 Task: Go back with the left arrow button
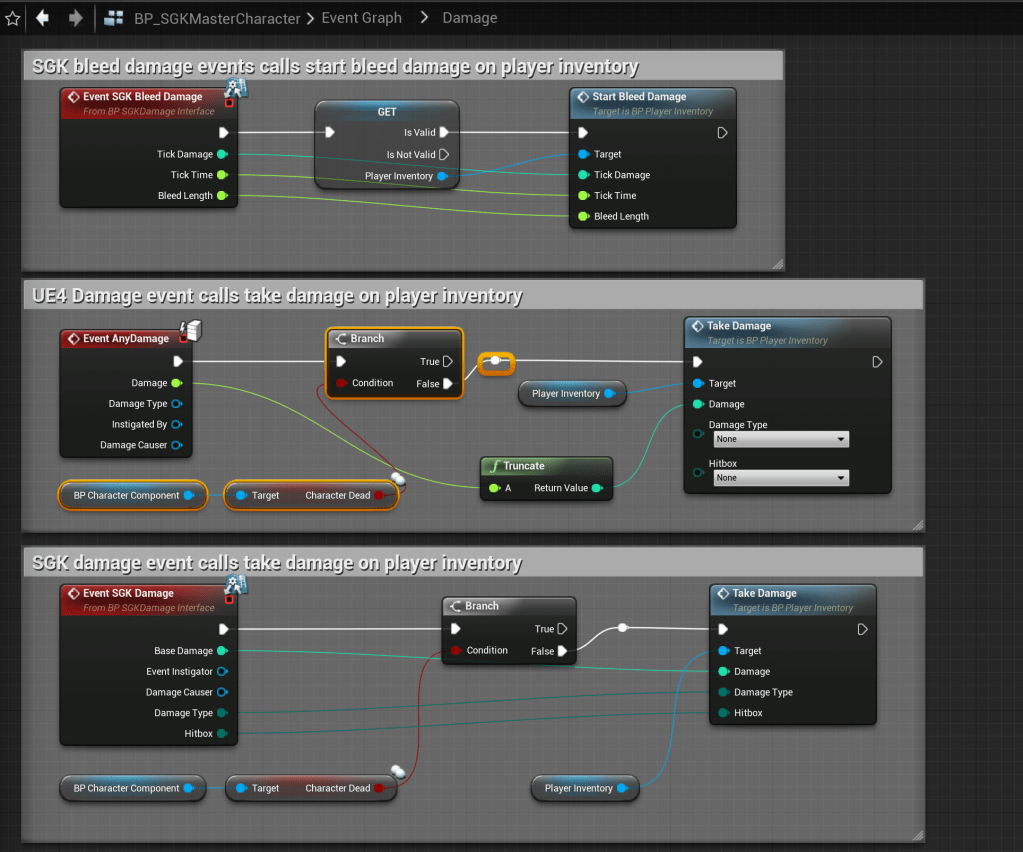42,18
